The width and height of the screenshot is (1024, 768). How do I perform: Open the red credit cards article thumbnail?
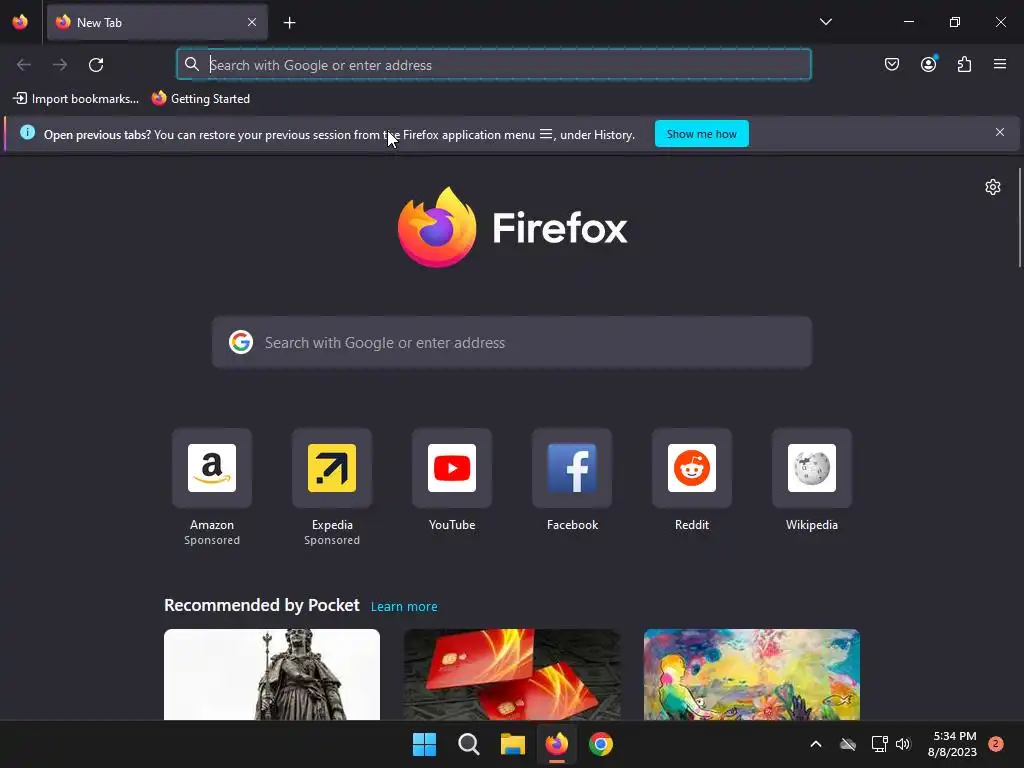[x=512, y=675]
